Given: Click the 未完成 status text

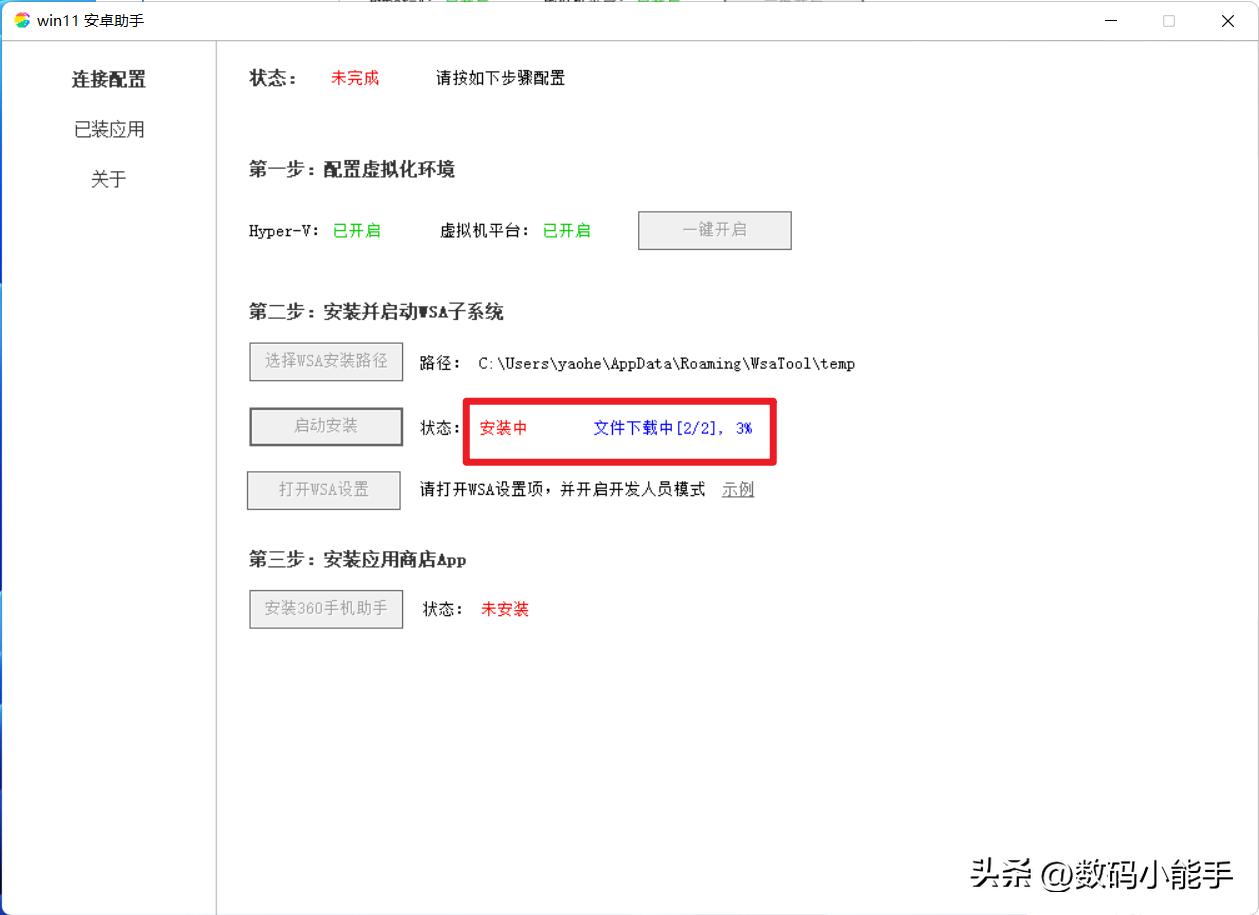Looking at the screenshot, I should pos(355,78).
